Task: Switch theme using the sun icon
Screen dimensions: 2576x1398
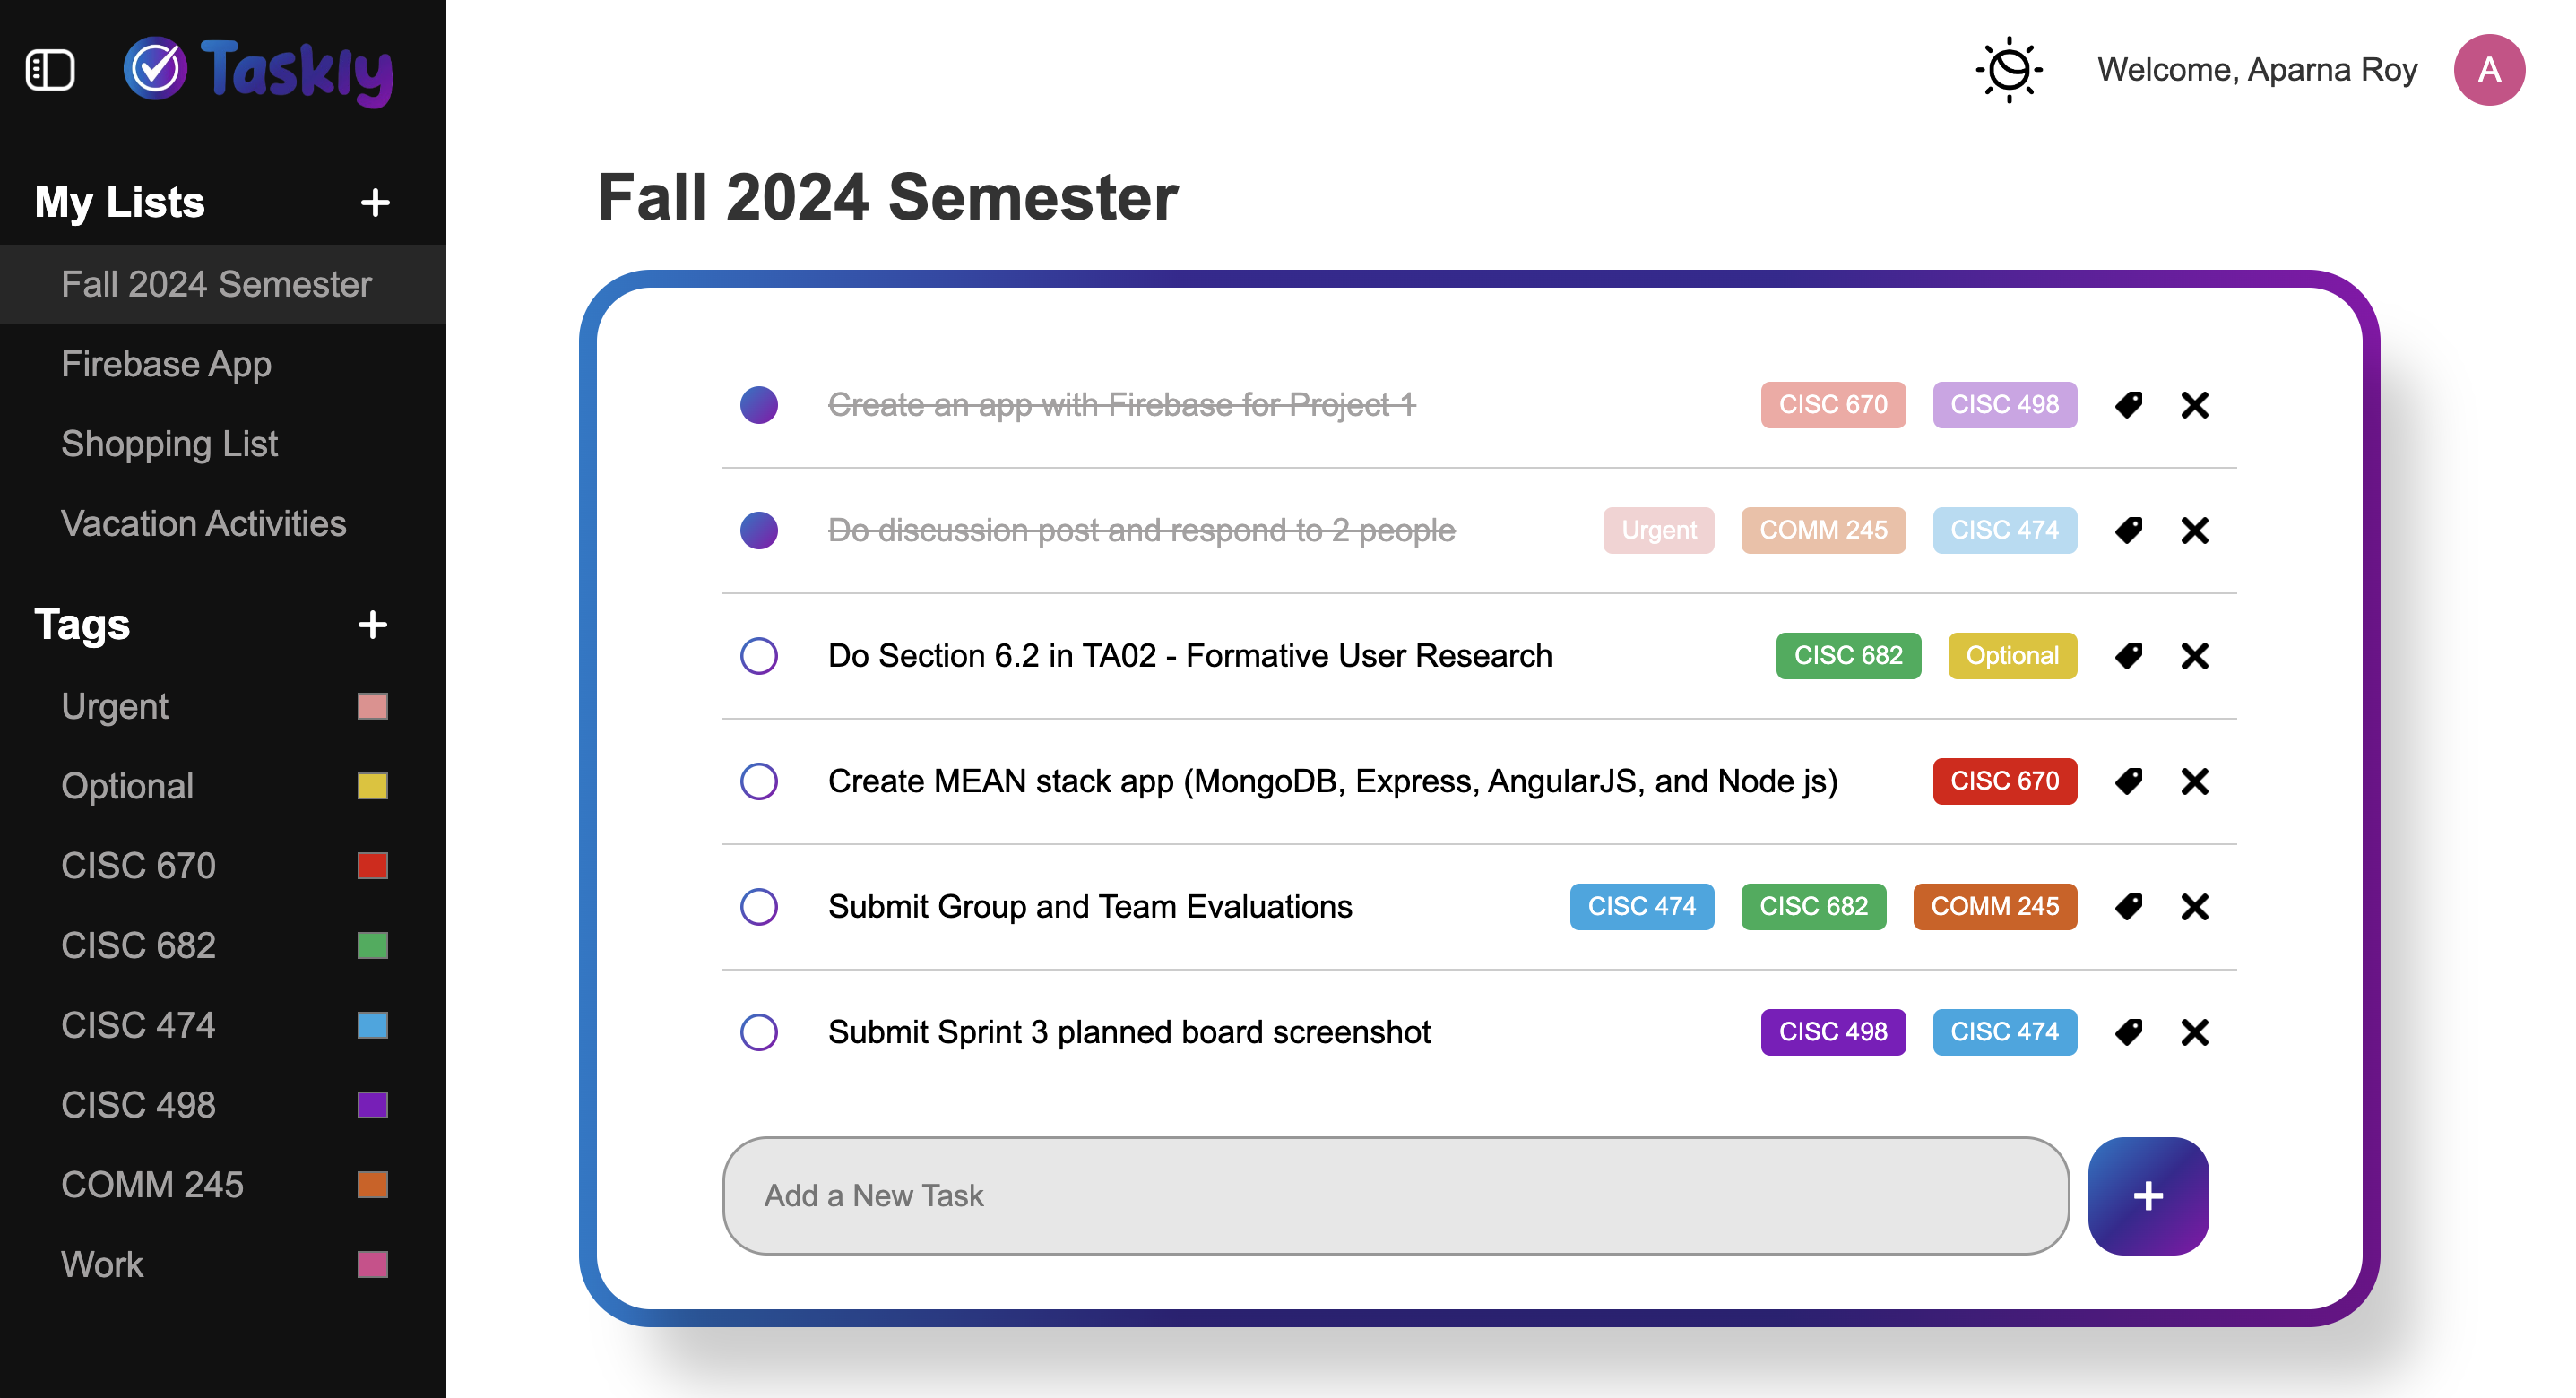Action: point(2009,68)
